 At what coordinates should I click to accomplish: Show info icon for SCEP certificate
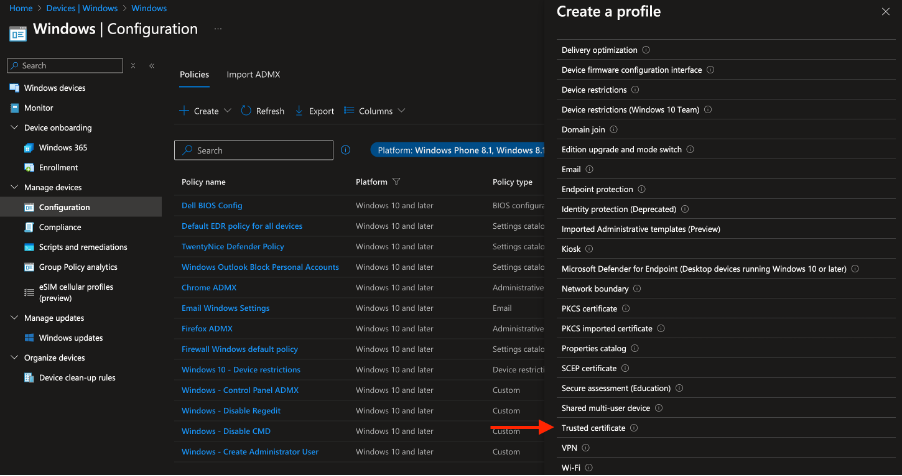625,368
